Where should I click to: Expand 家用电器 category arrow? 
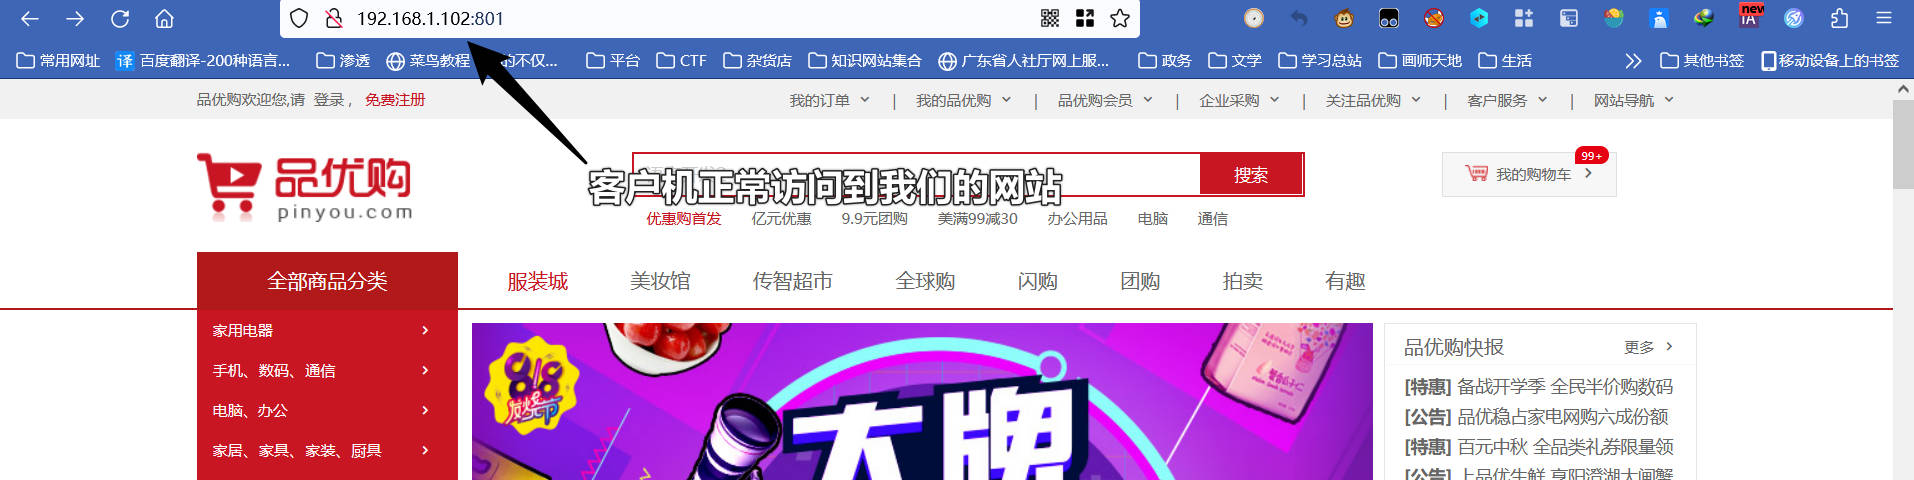pos(425,330)
